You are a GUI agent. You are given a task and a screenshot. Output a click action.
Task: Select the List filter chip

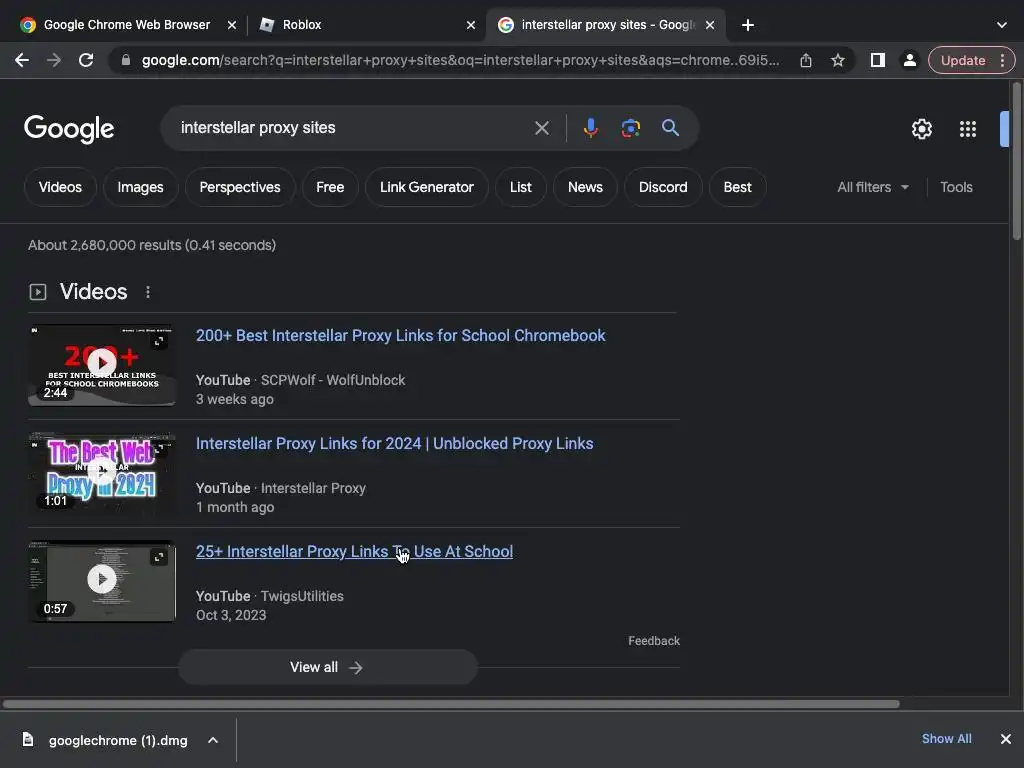point(520,187)
